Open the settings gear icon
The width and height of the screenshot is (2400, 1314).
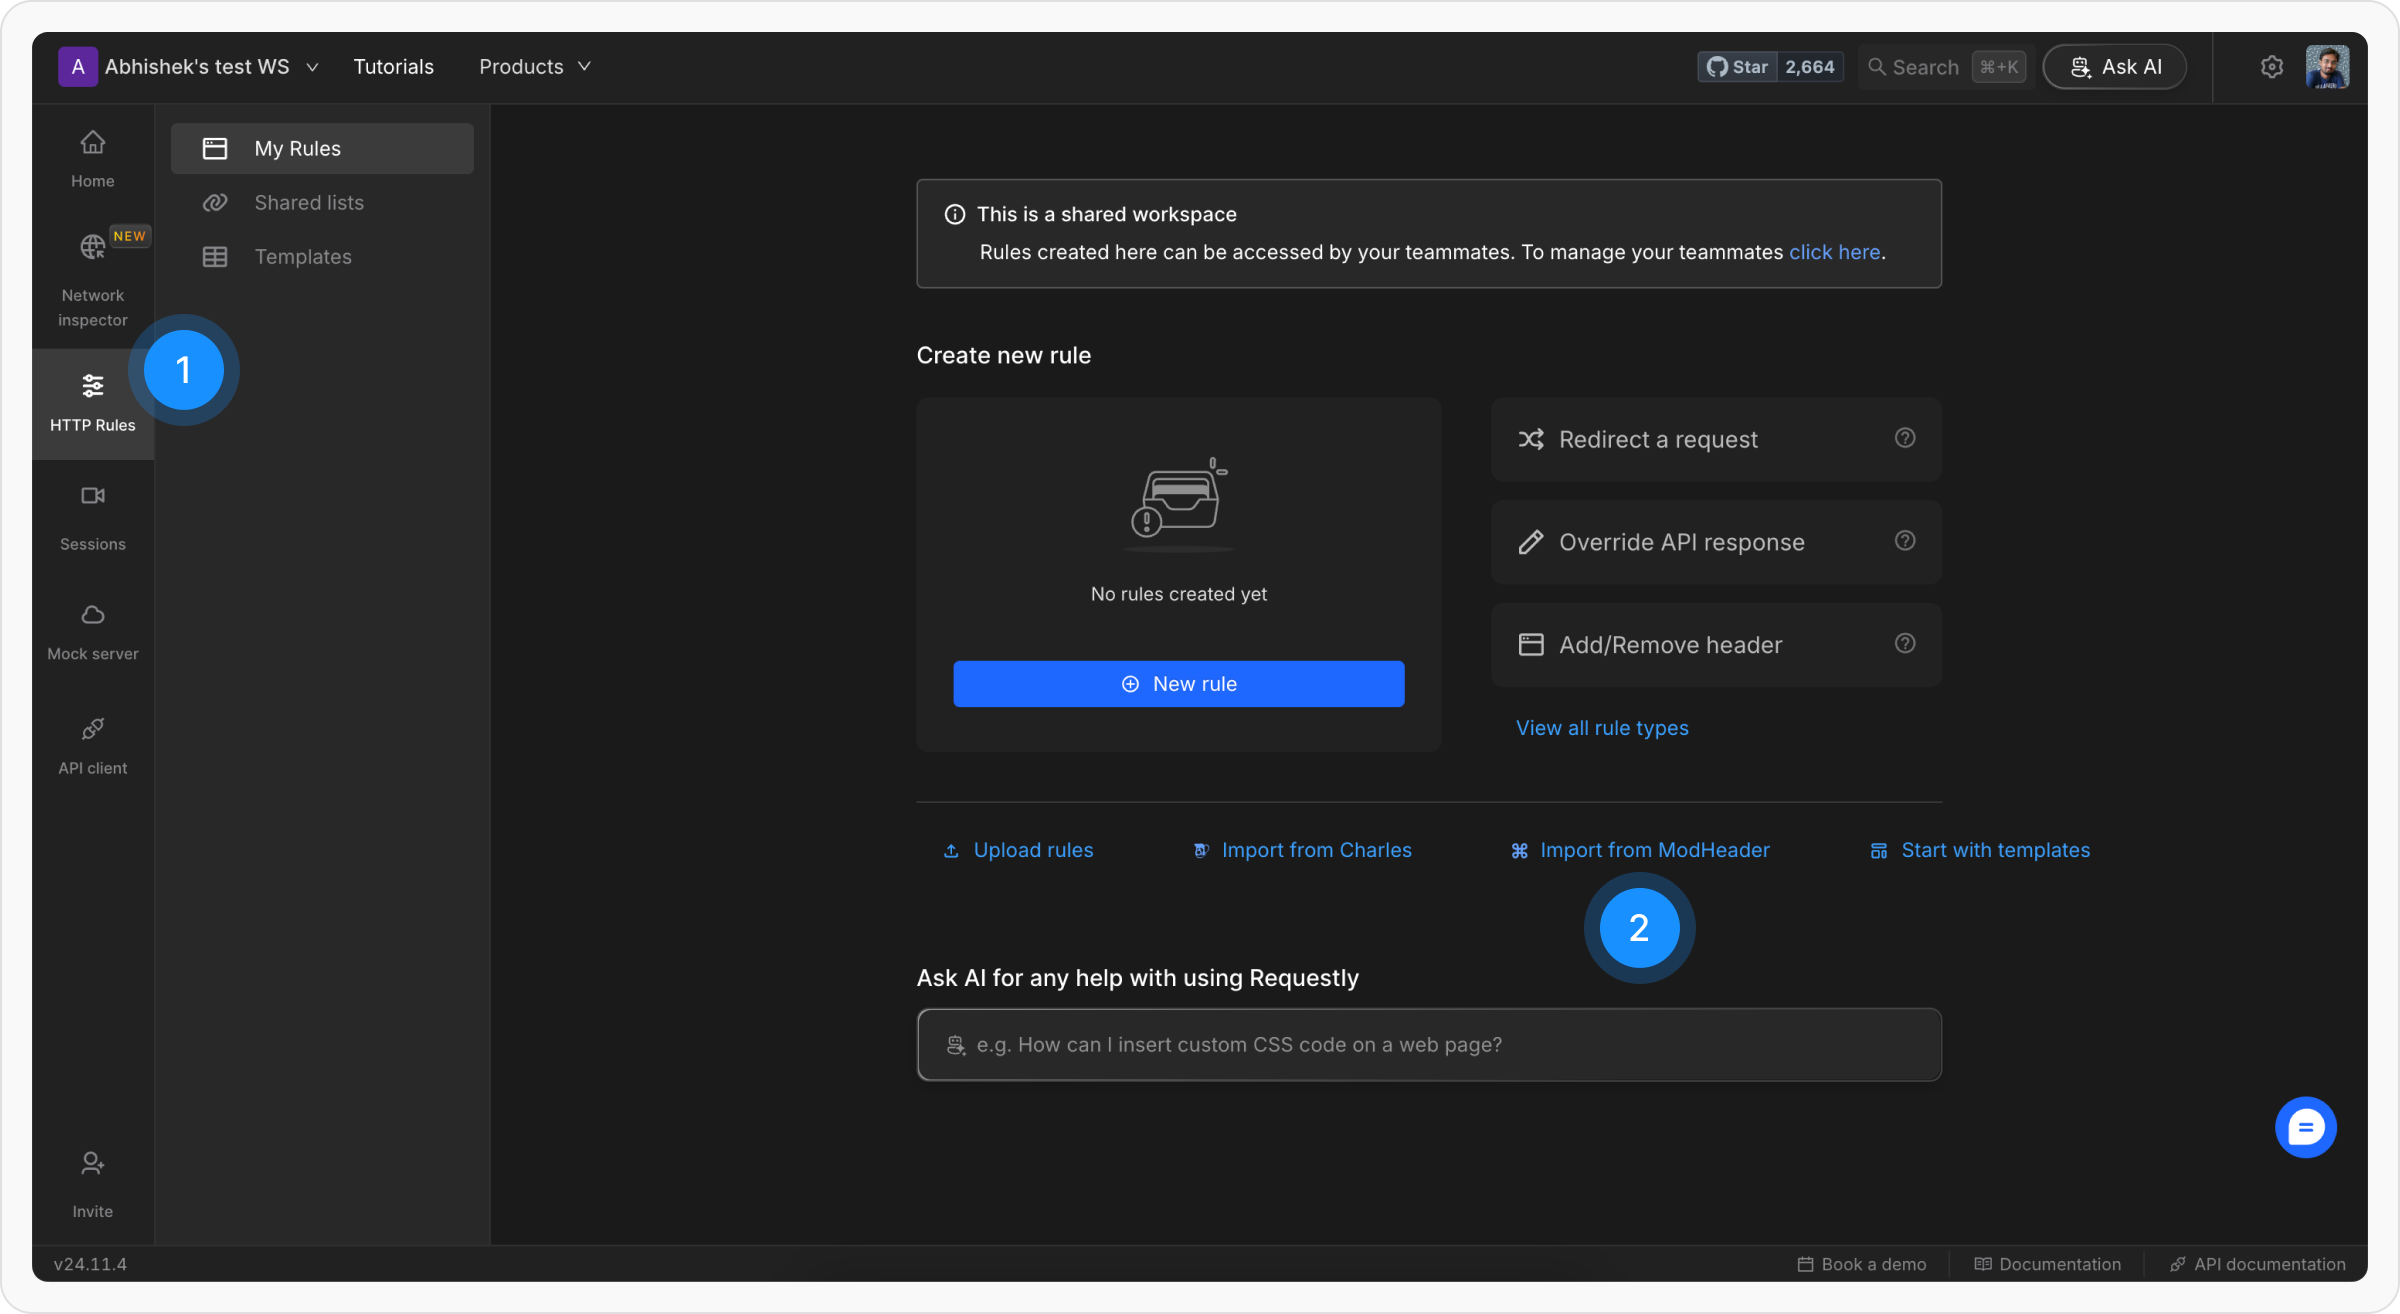click(2271, 67)
